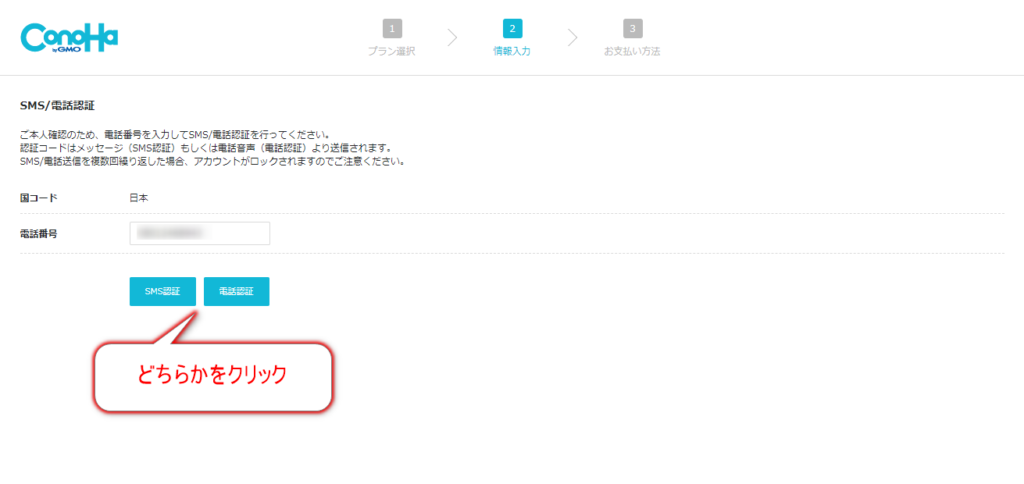The image size is (1024, 484).
Task: Click the chevron after 情報入力 step
Action: (x=573, y=38)
